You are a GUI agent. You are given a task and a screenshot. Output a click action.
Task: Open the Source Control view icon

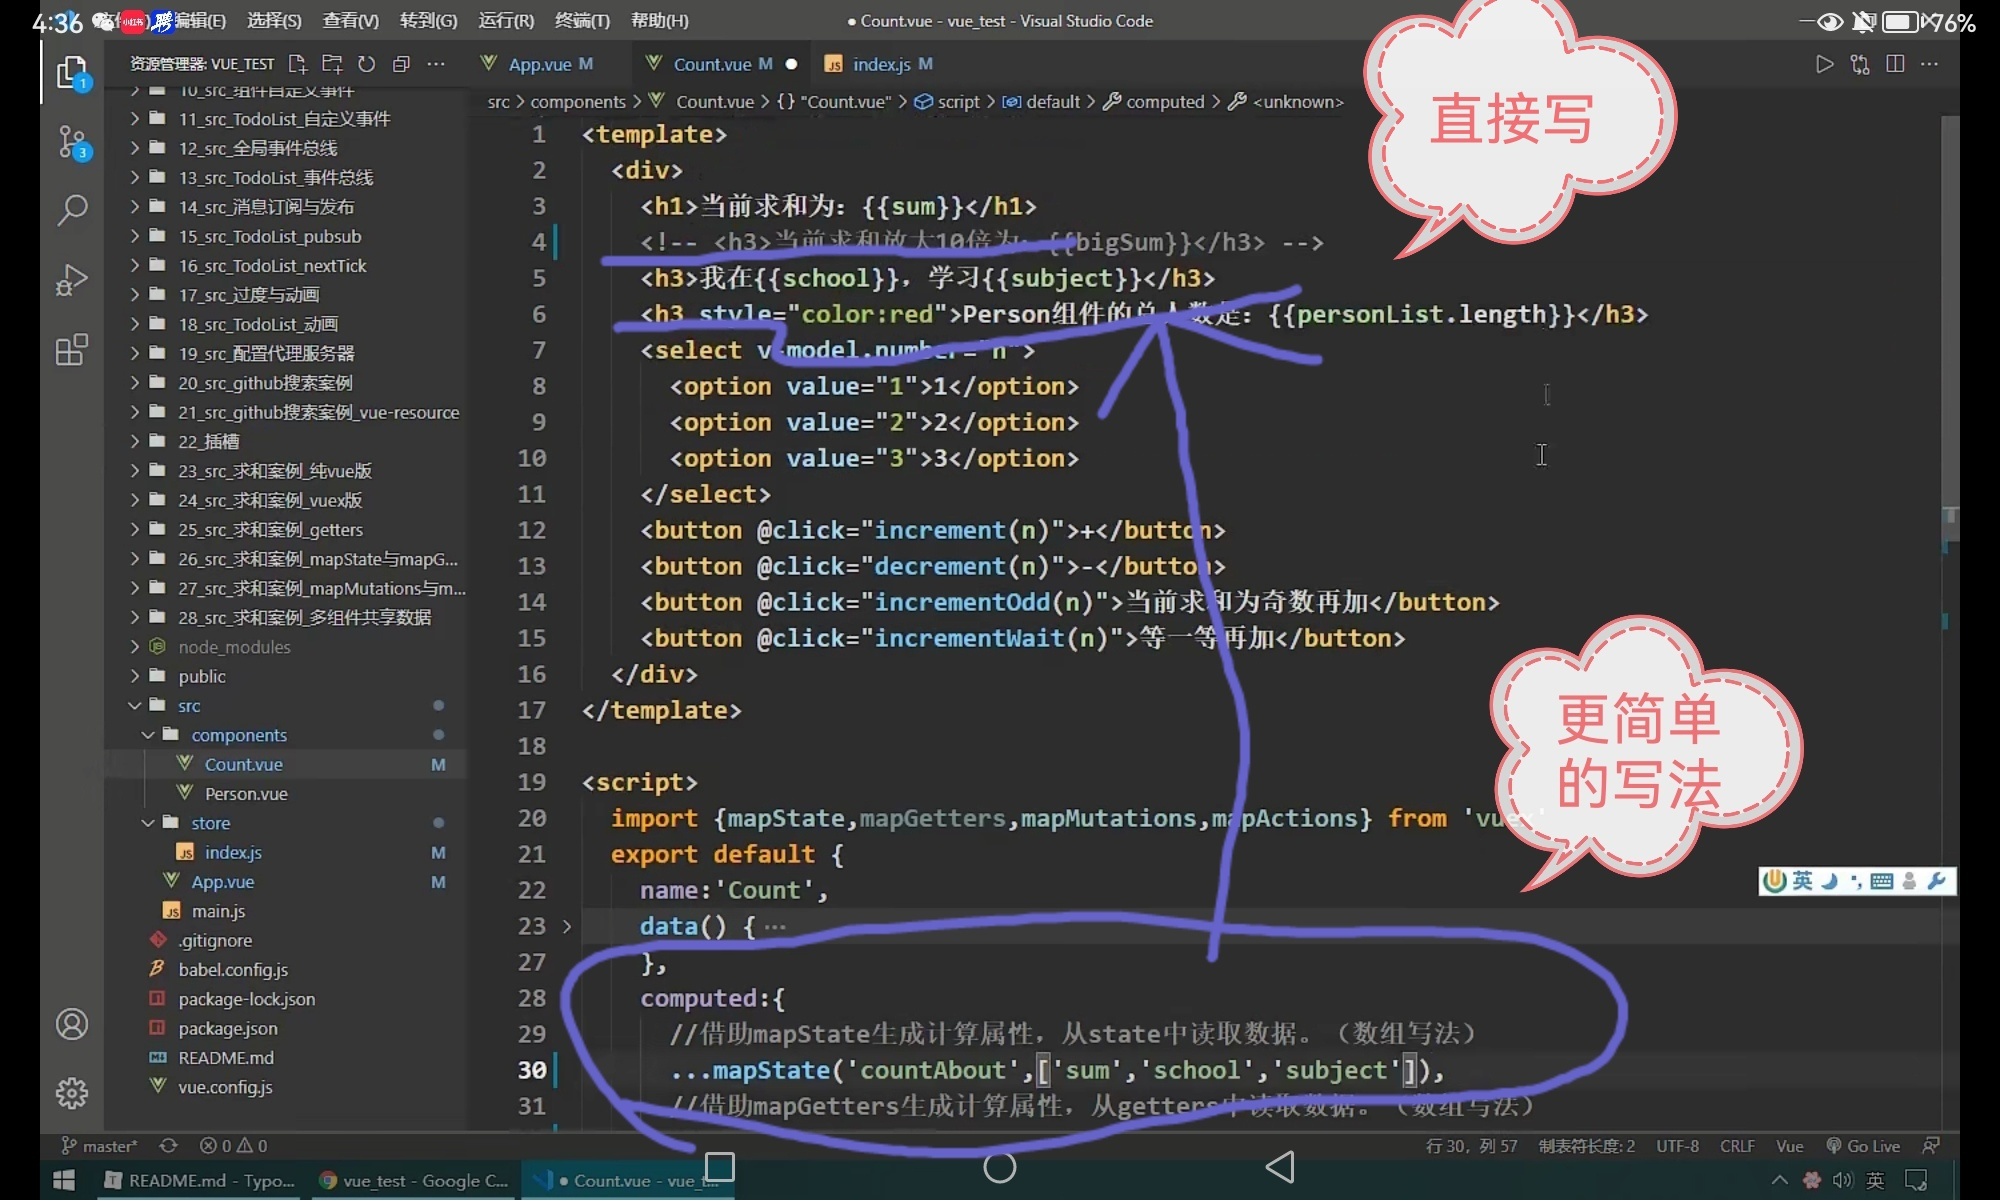pos(72,142)
